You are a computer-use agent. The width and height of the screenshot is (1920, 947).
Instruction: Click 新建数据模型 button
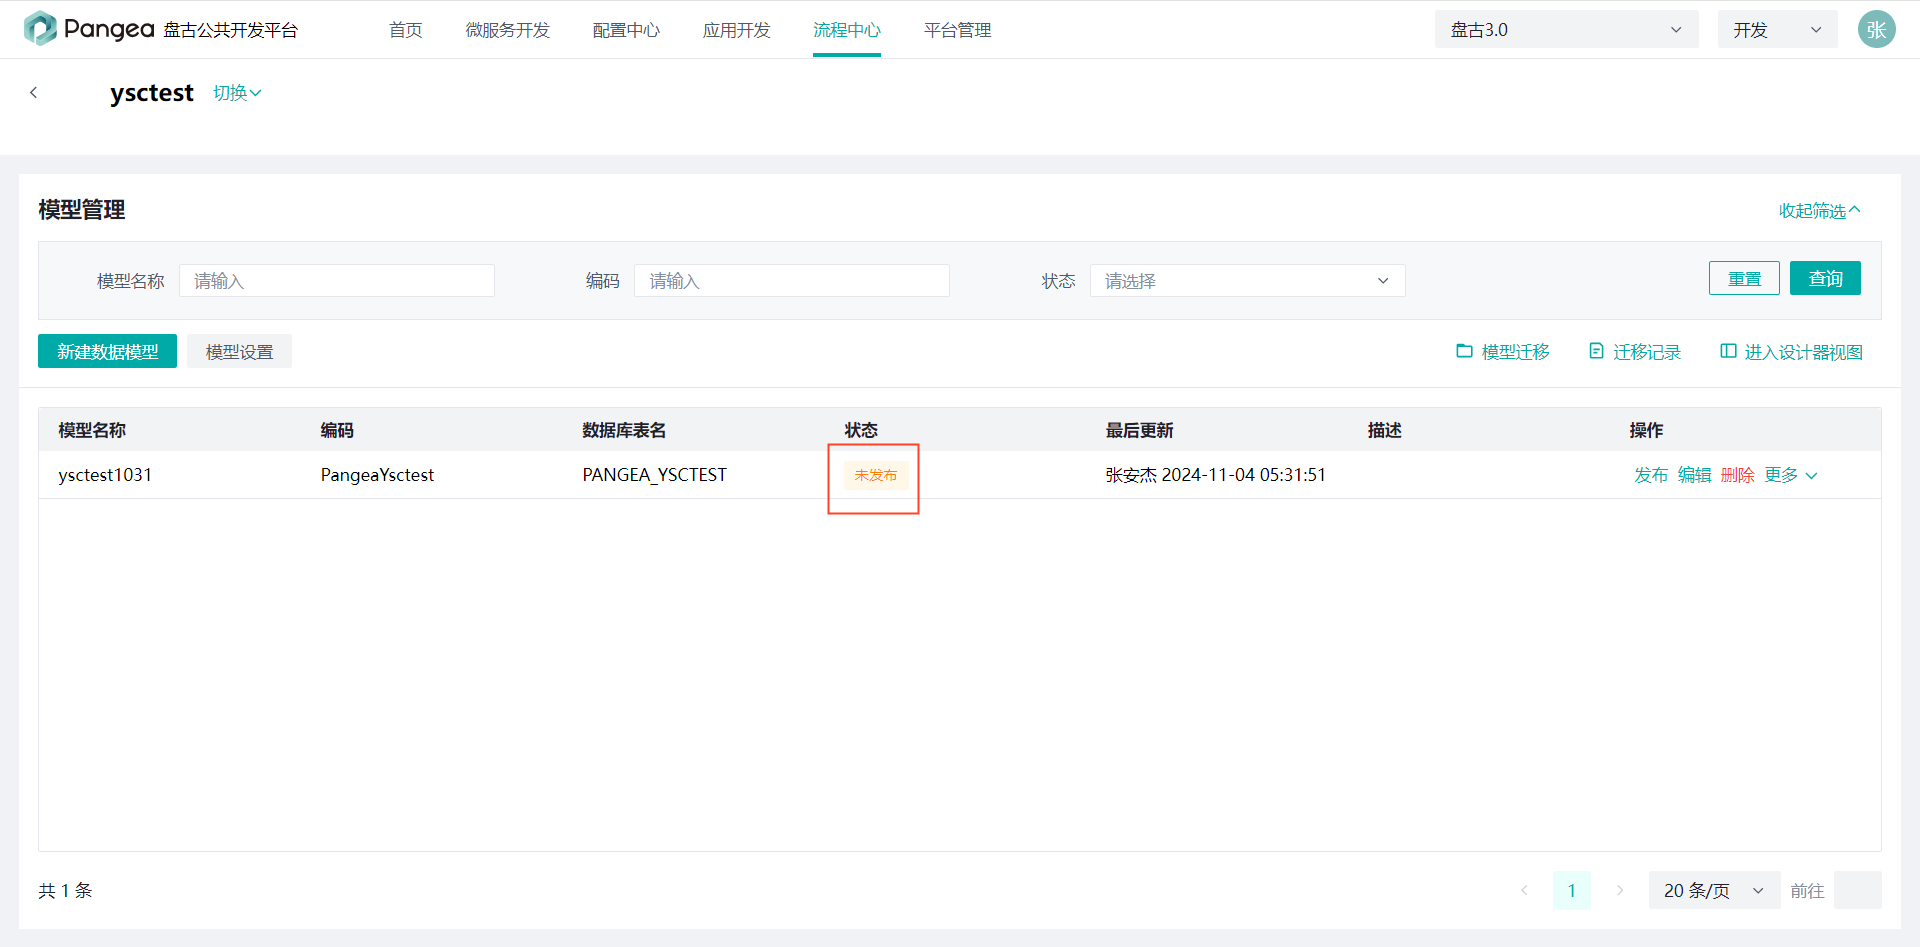(107, 351)
